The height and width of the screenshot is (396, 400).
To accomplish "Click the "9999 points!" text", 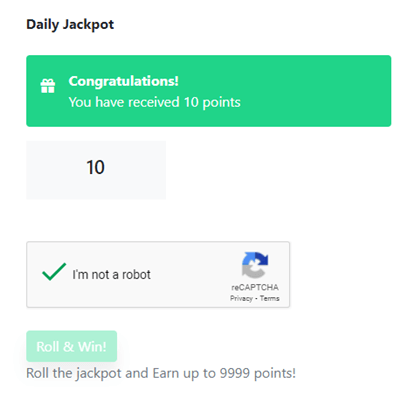I will pyautogui.click(x=258, y=373).
